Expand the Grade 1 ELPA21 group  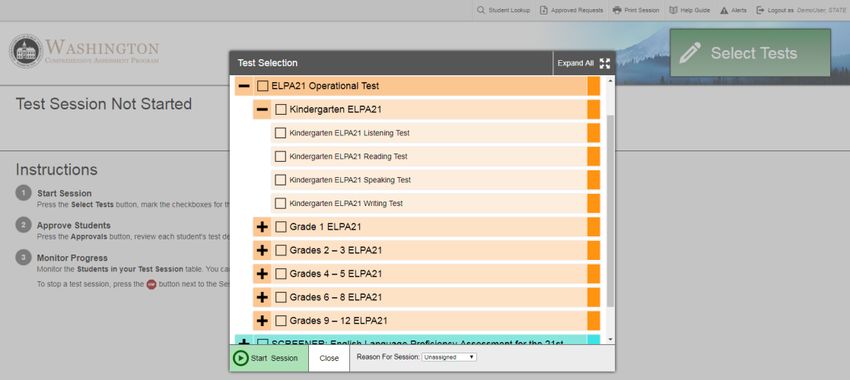pos(262,227)
